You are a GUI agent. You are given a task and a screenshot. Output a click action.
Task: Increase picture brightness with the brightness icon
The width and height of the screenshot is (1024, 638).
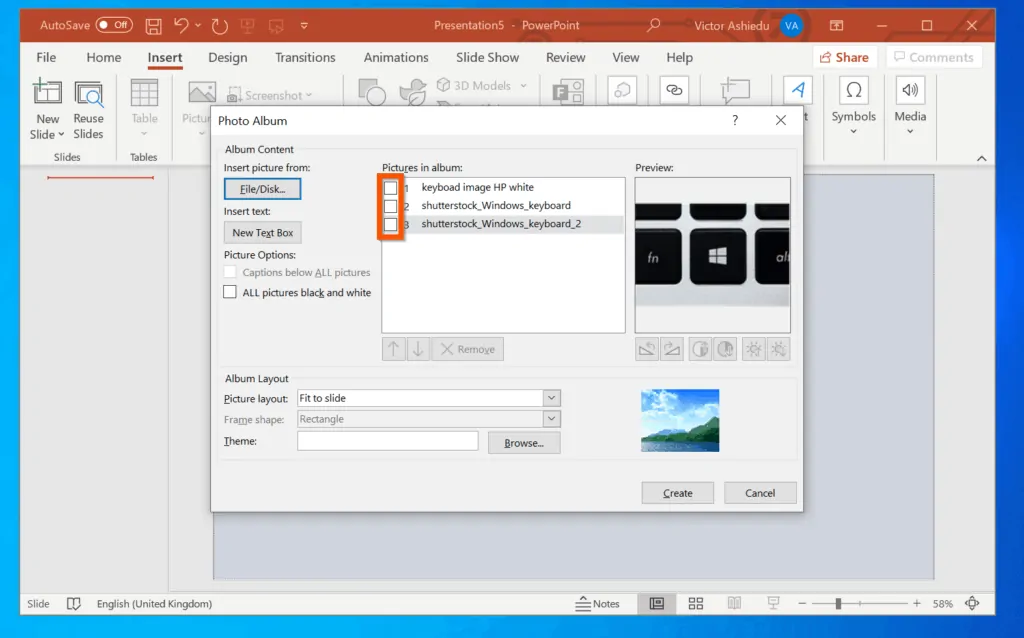754,348
